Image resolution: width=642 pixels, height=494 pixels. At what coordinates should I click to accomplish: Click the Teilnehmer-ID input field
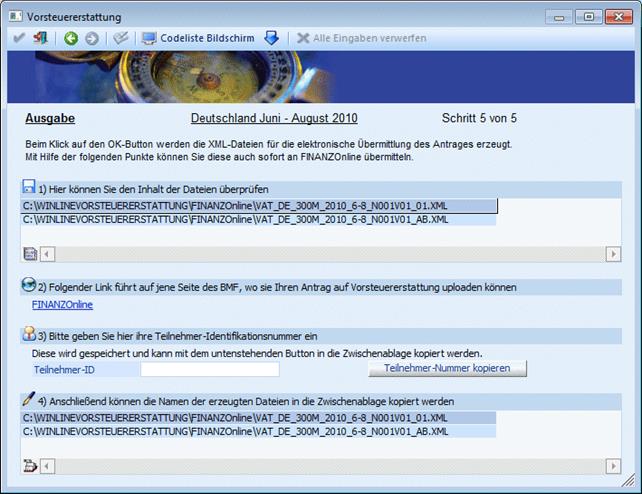[x=210, y=369]
